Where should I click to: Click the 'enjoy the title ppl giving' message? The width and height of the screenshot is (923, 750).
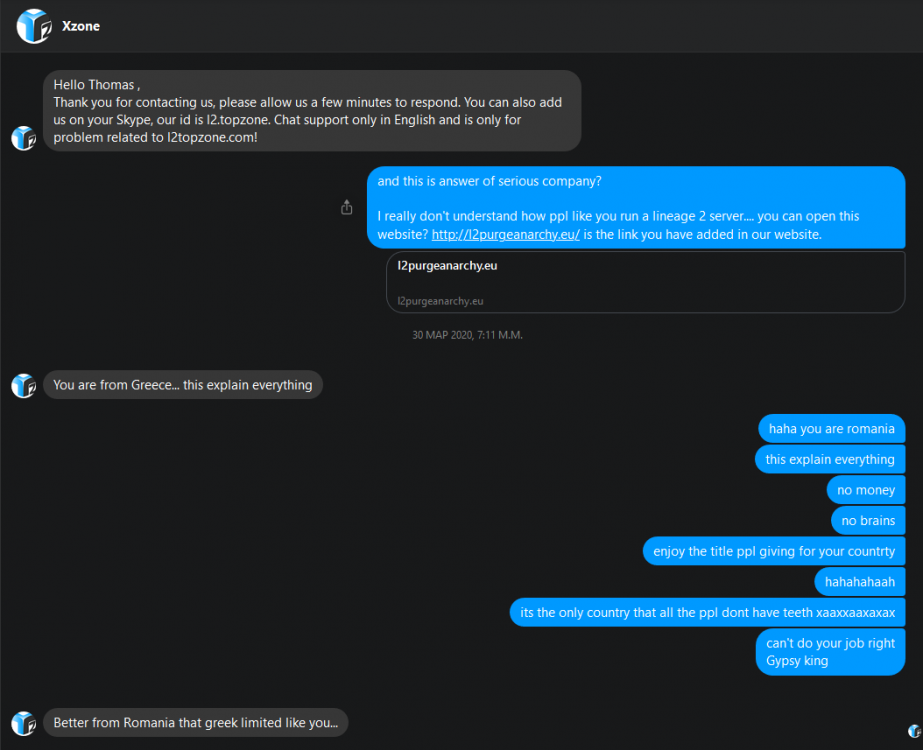774,551
